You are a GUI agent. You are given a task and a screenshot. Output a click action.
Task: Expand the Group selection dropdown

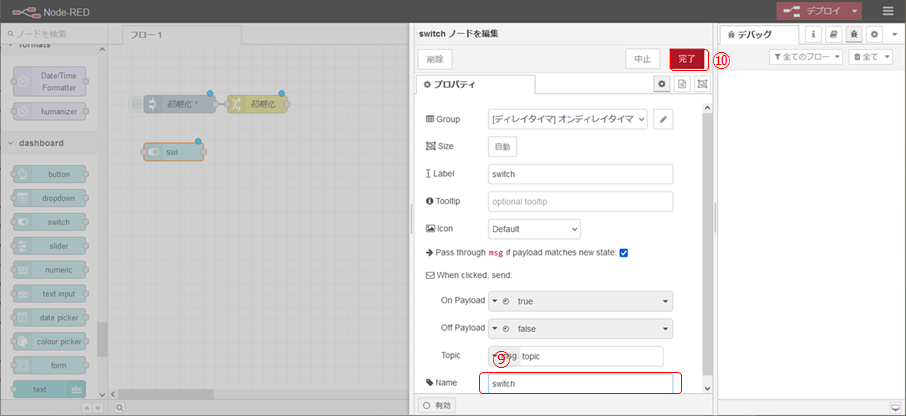tap(567, 119)
